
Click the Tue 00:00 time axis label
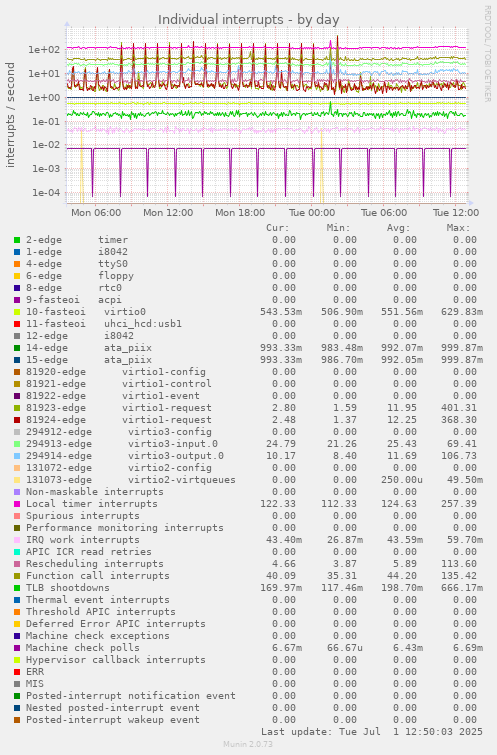[312, 213]
